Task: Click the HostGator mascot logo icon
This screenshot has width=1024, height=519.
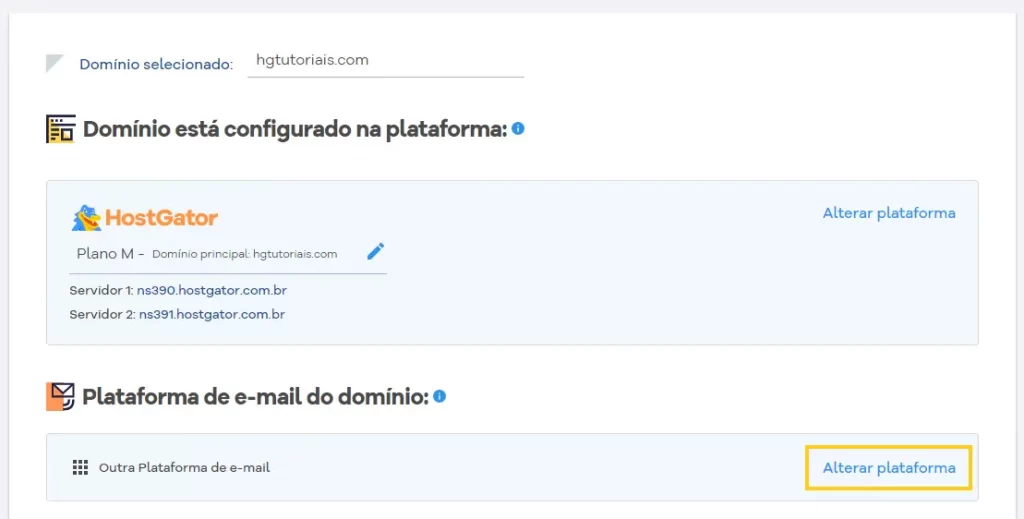Action: pos(86,218)
